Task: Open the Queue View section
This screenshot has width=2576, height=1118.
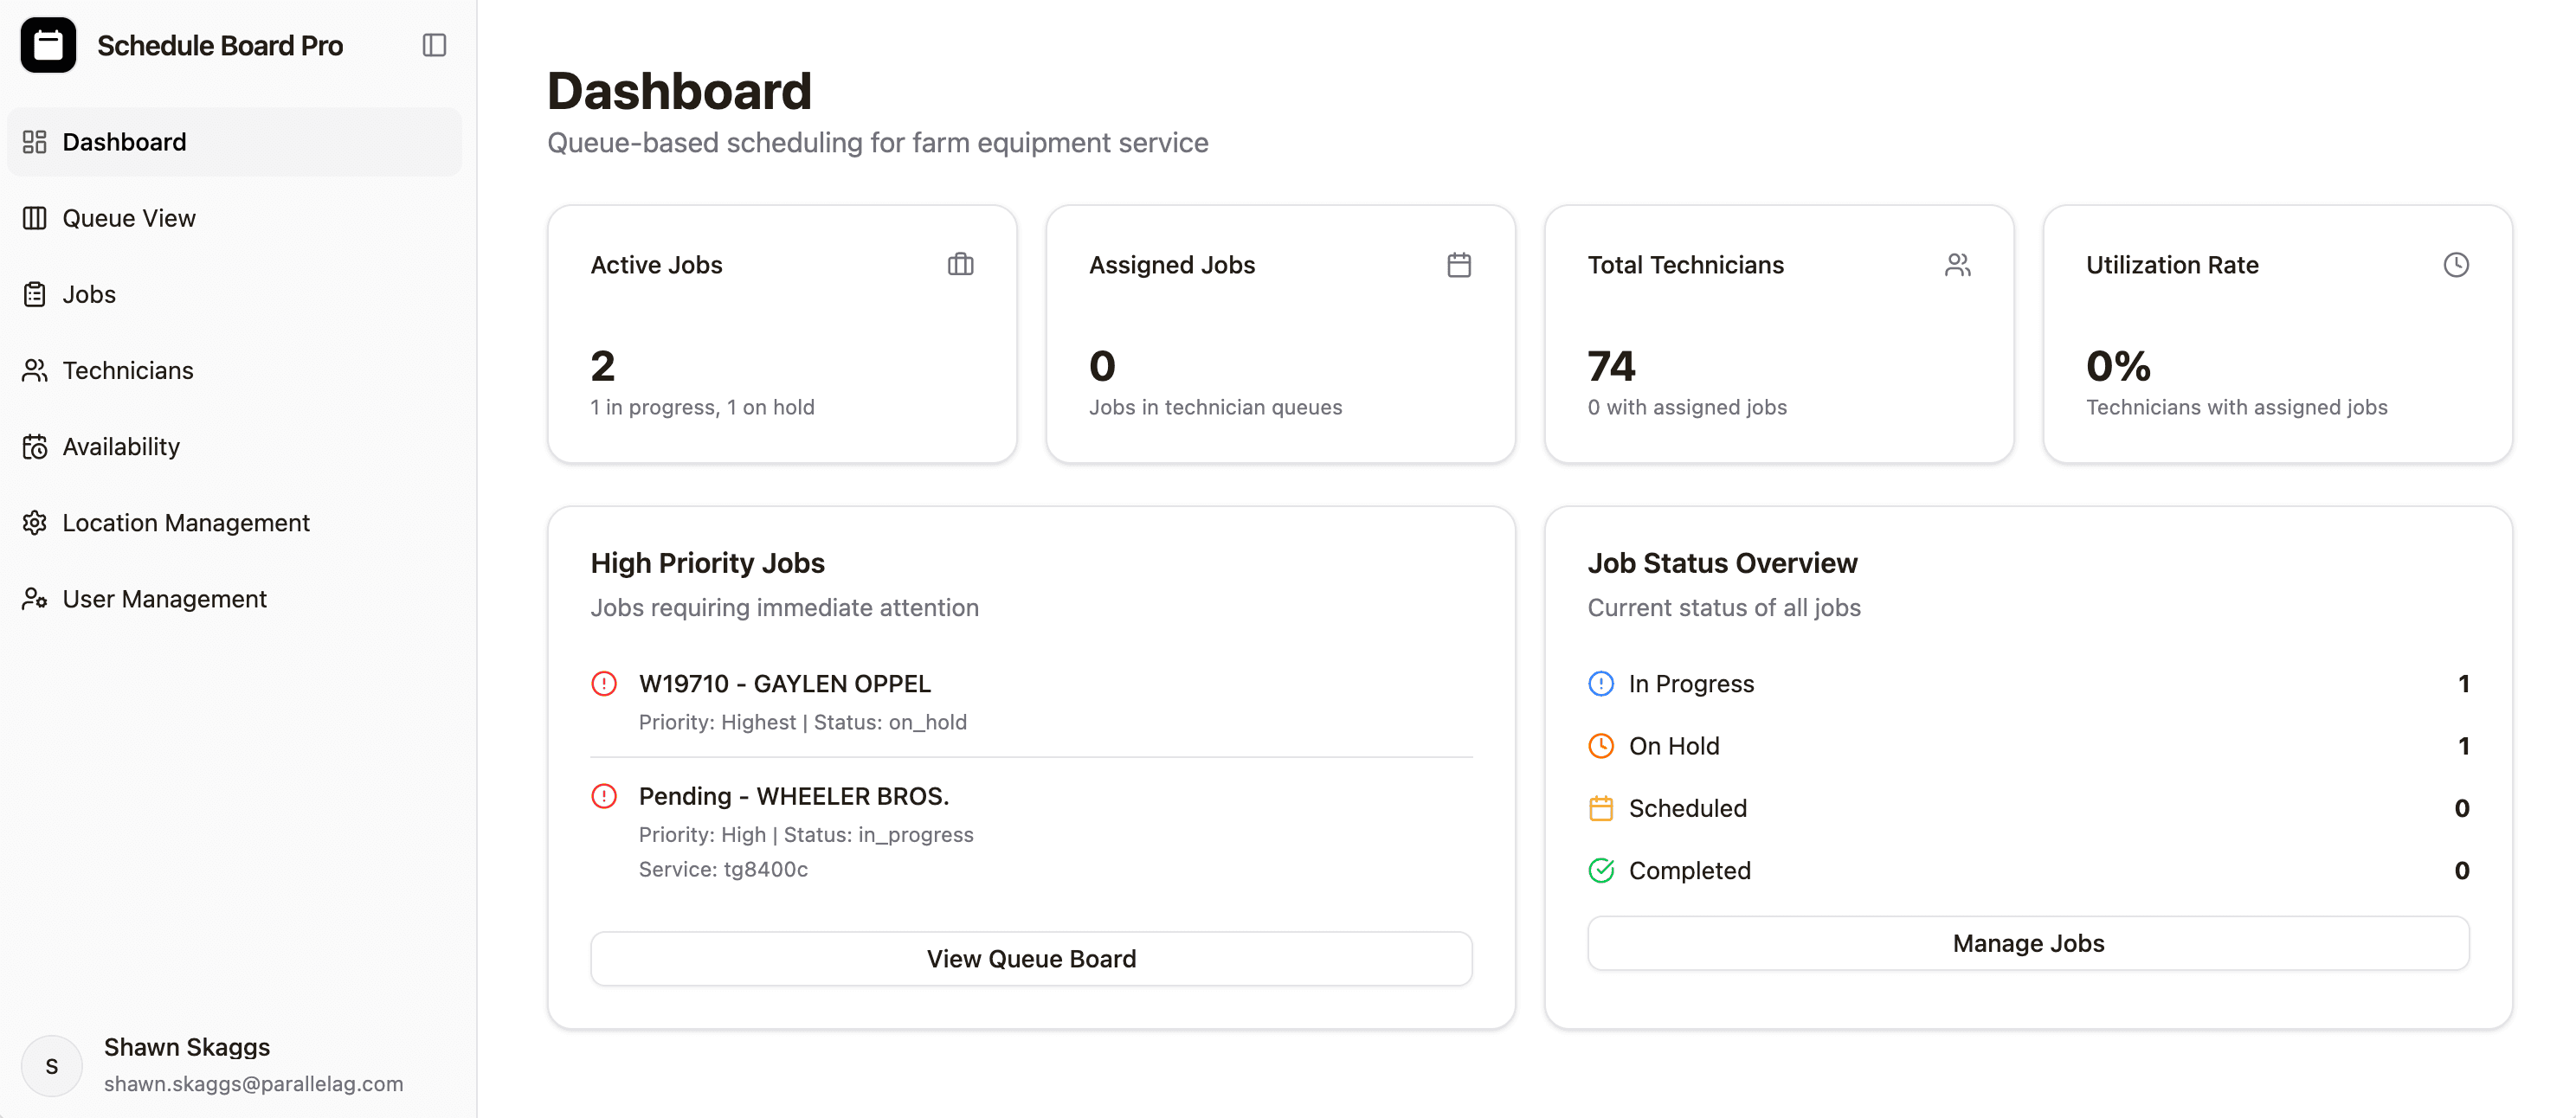Action: (128, 218)
